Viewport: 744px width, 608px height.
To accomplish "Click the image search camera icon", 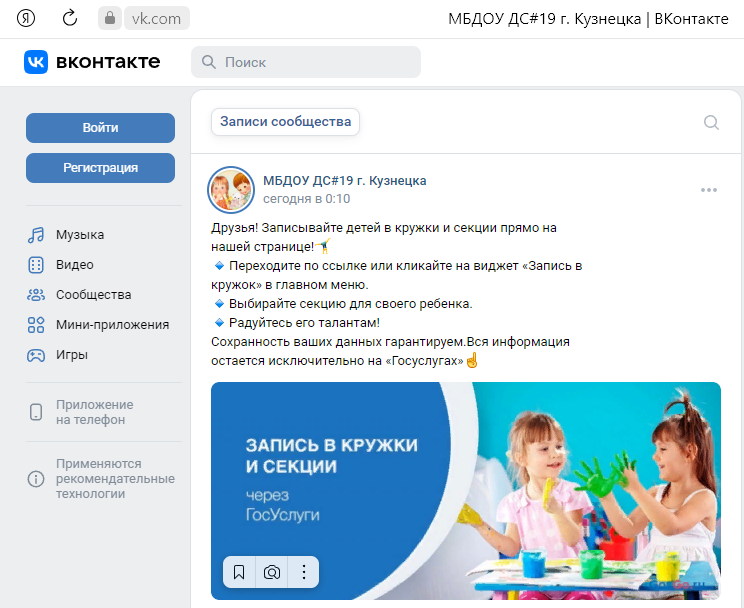I will (x=272, y=572).
